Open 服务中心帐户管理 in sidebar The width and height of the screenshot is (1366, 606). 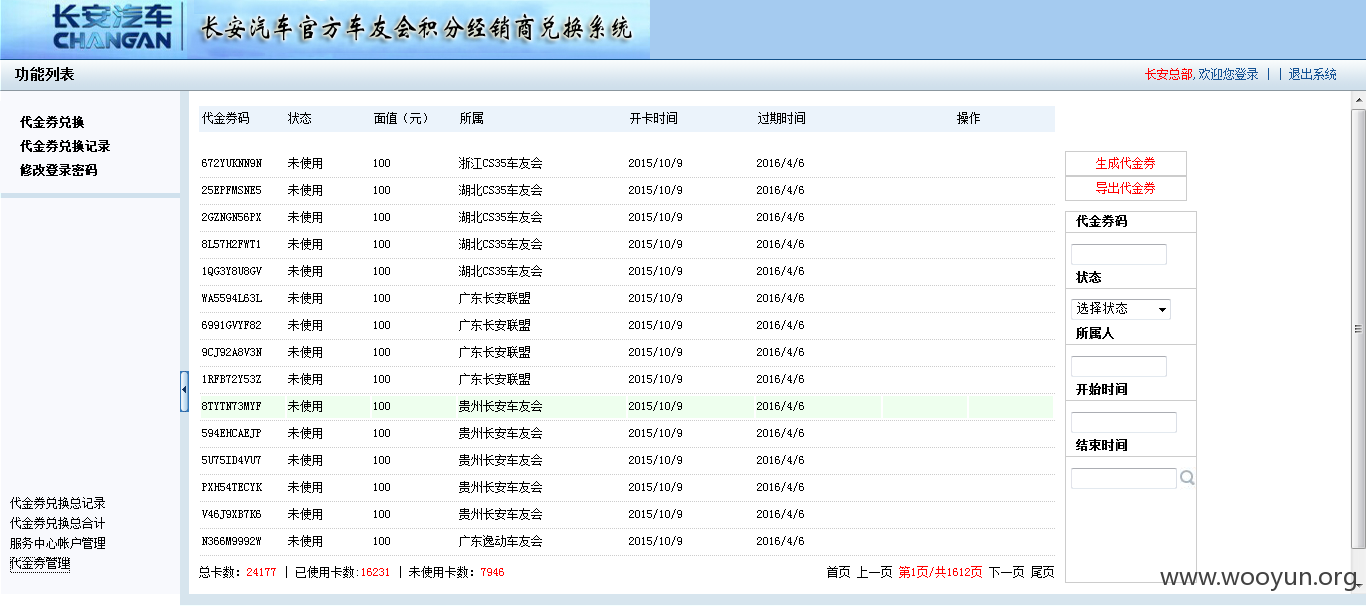coord(58,543)
